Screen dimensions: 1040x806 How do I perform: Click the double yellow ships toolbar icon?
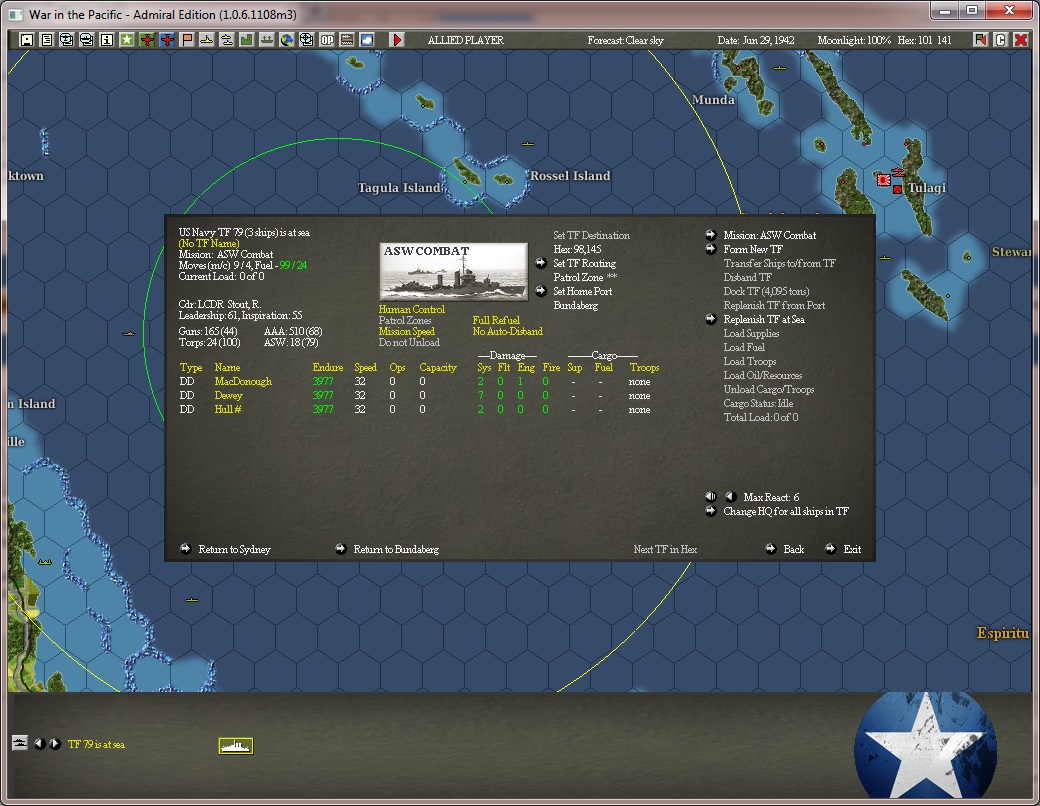tap(227, 40)
